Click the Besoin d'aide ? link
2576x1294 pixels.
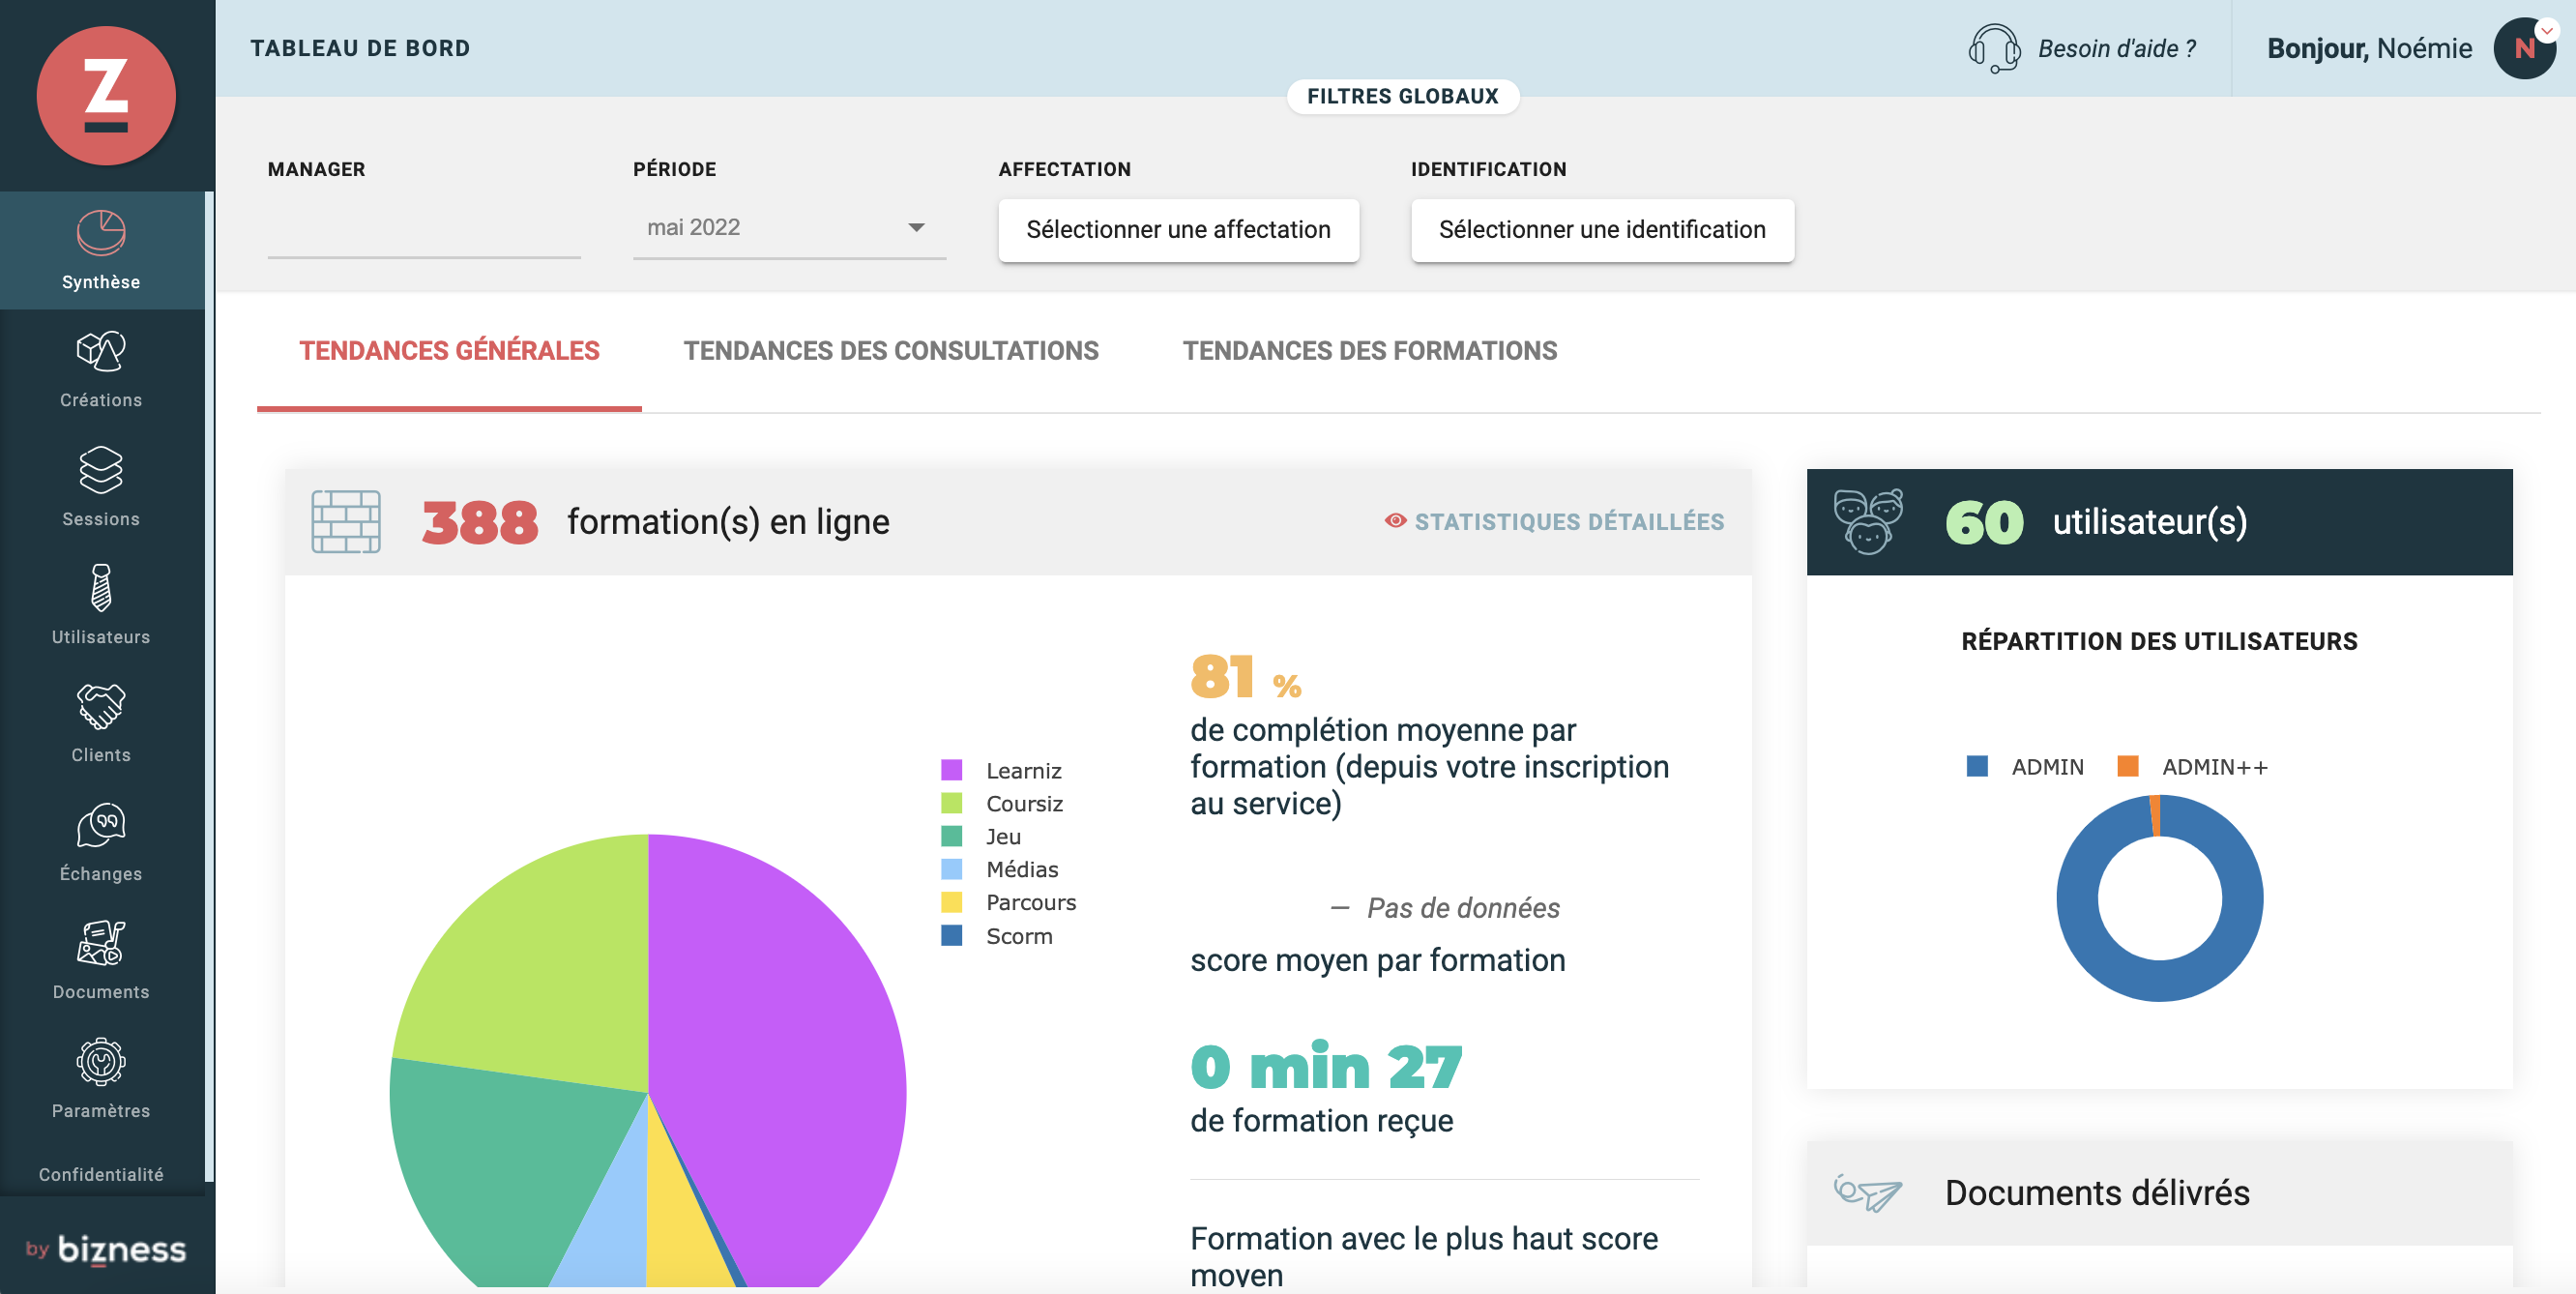click(2117, 48)
